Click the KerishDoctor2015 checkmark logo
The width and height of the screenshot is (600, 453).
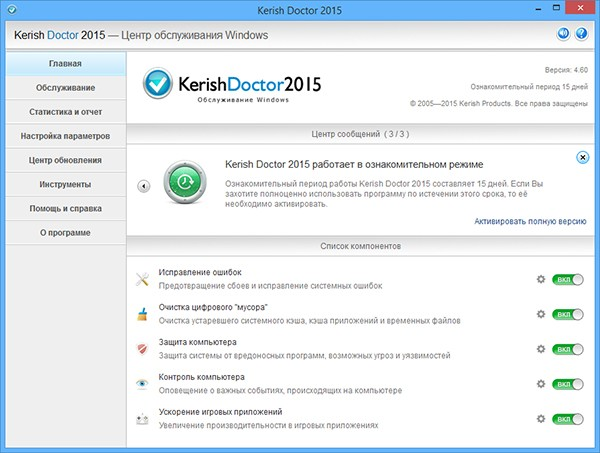157,83
